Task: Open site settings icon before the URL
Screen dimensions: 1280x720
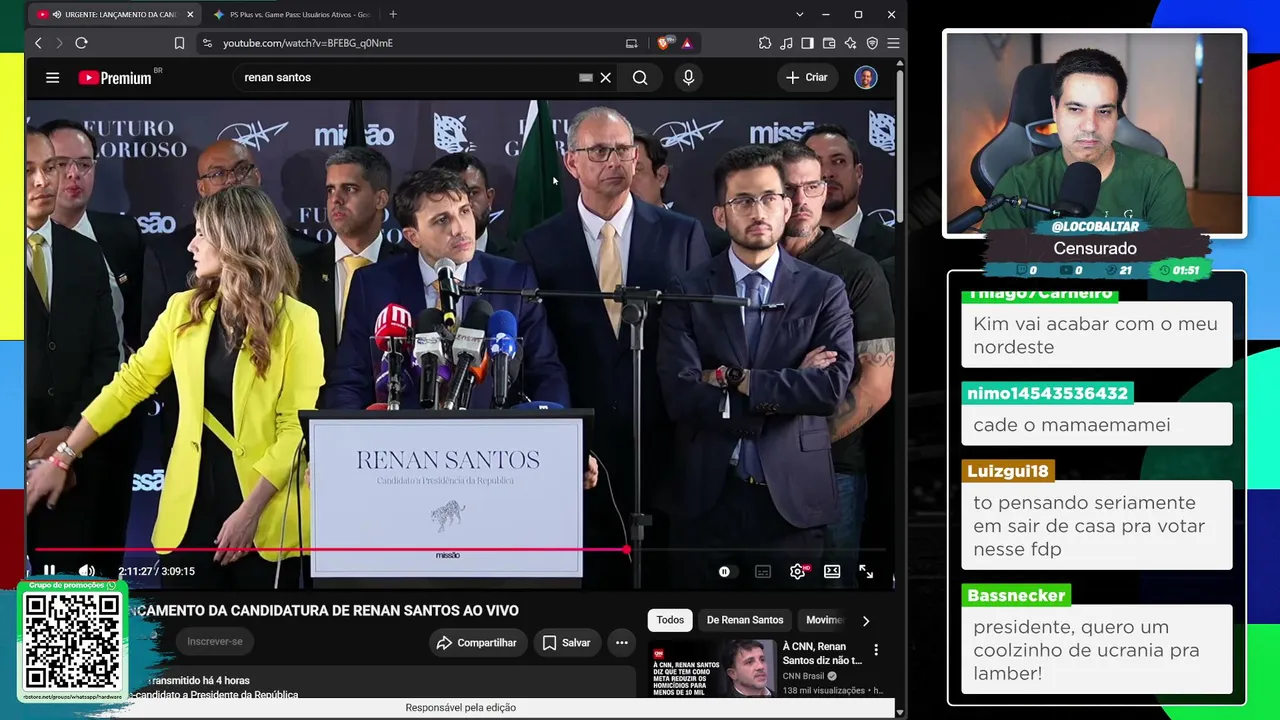Action: point(207,43)
